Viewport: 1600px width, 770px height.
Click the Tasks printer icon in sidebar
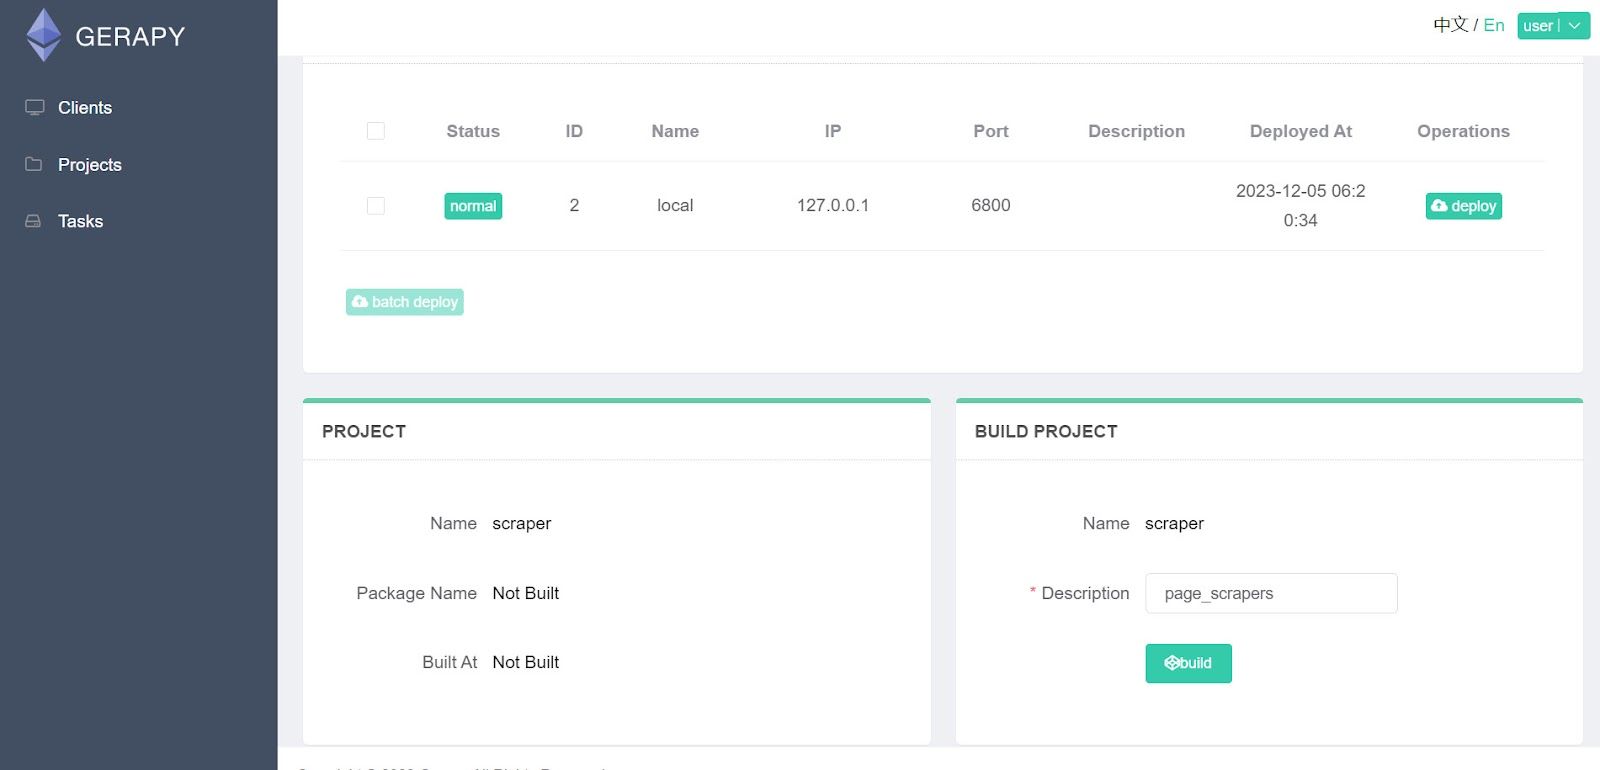point(33,221)
